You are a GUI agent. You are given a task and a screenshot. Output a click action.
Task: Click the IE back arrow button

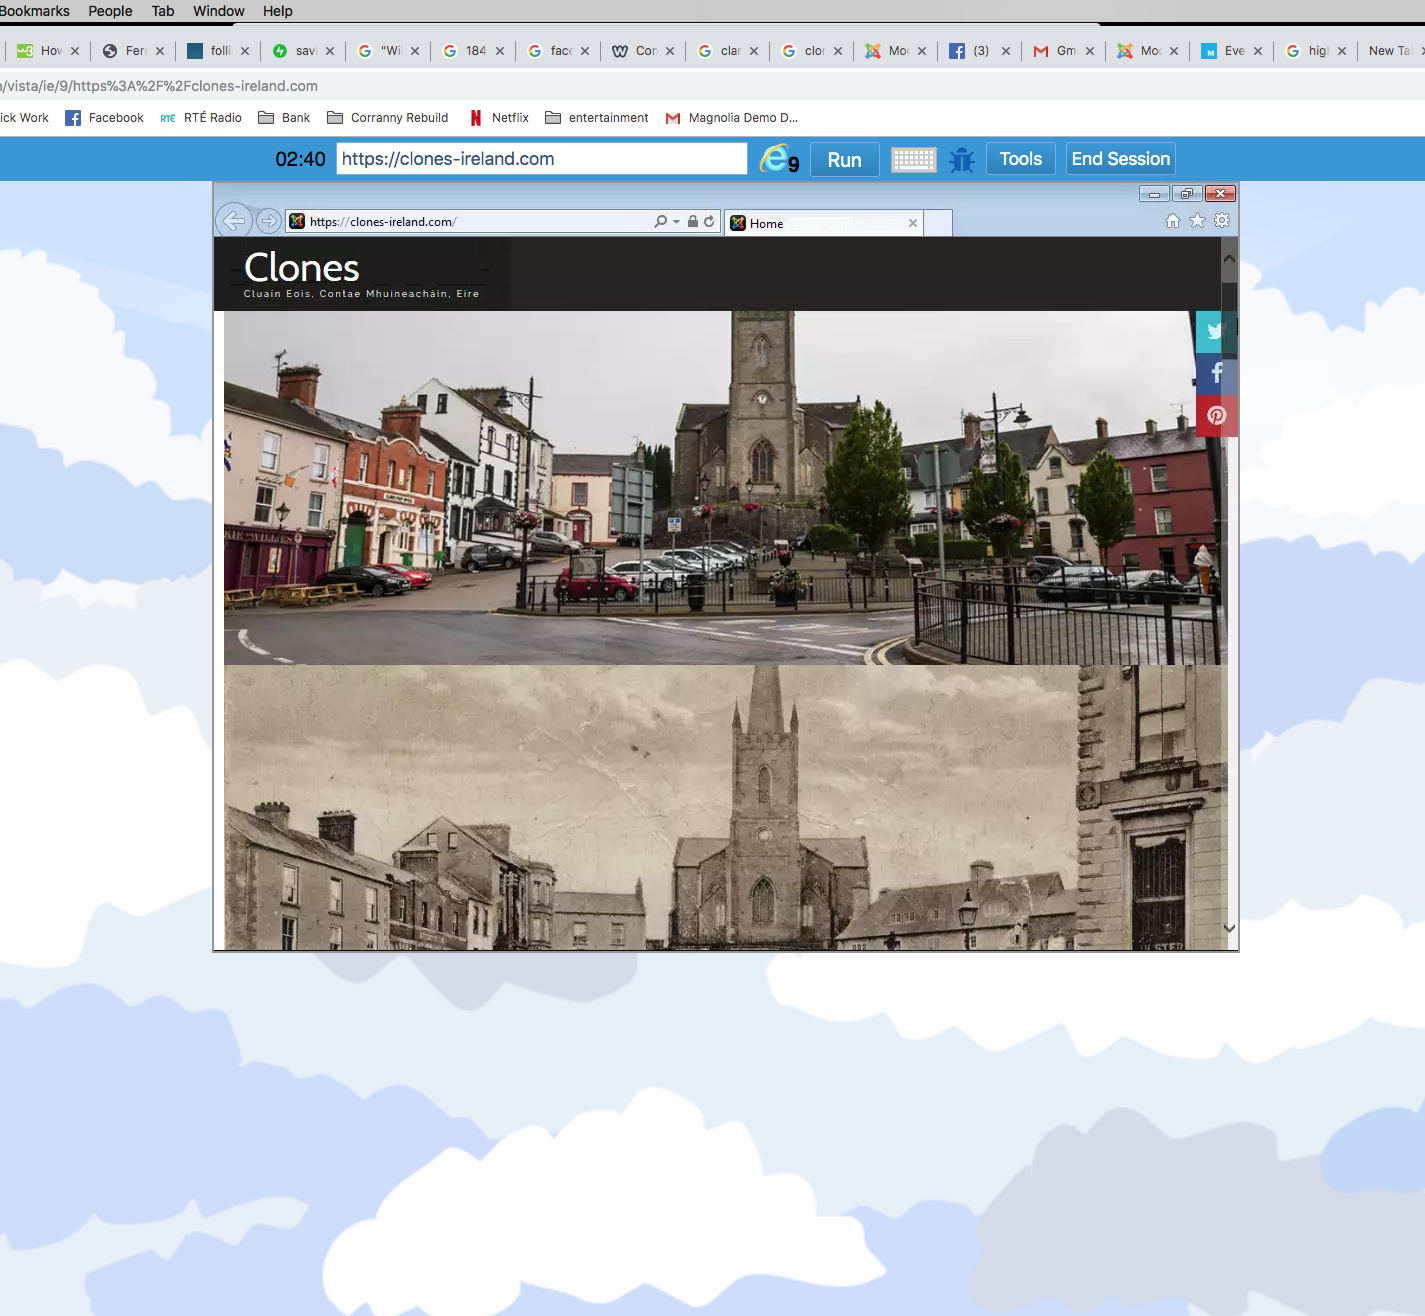point(233,221)
